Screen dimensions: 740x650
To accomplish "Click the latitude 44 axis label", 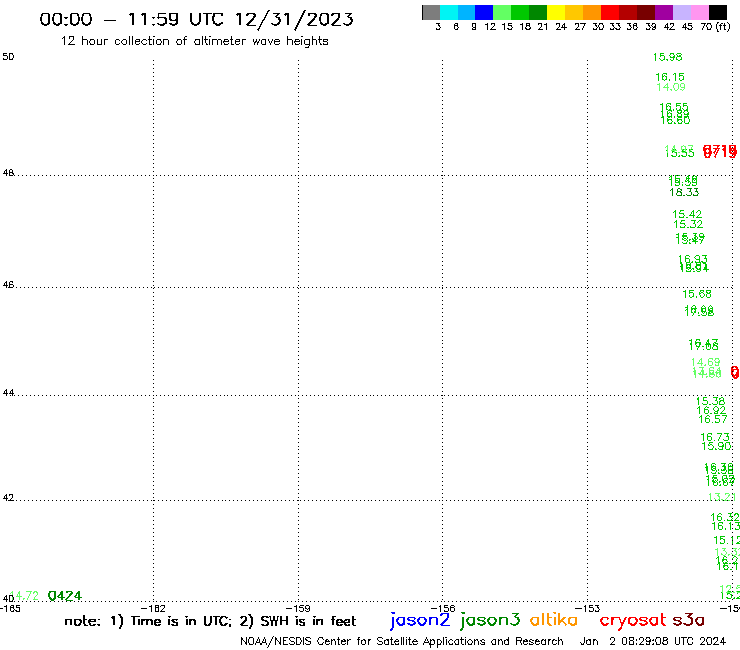I will [x=8, y=393].
